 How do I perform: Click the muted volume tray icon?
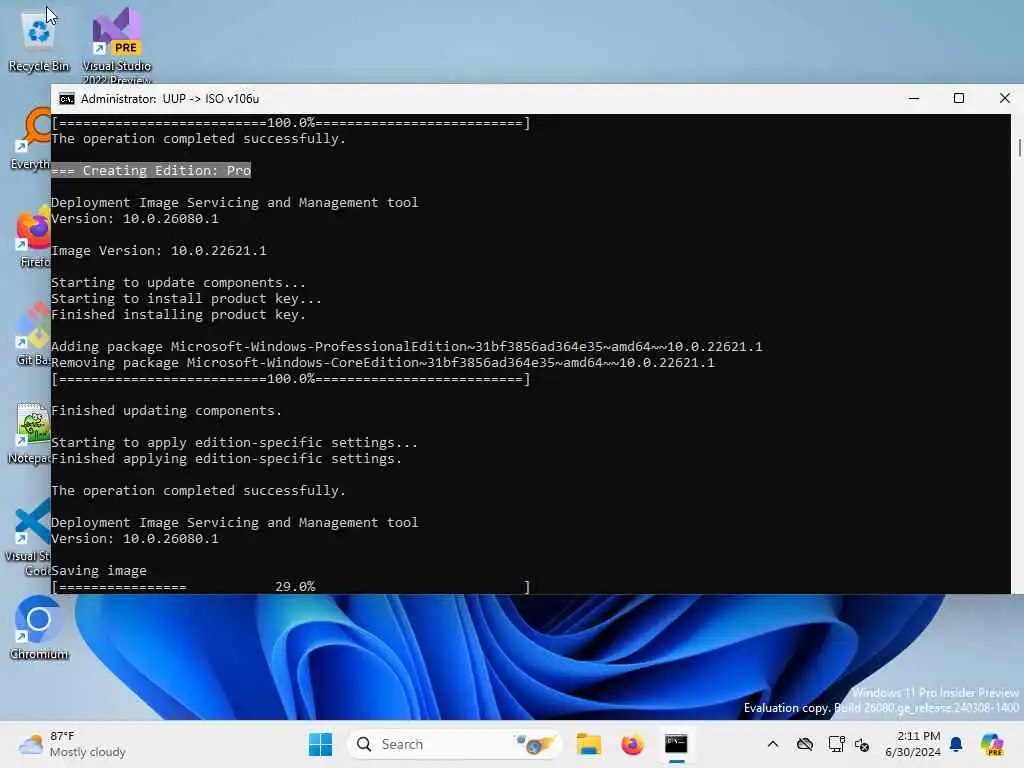point(862,744)
